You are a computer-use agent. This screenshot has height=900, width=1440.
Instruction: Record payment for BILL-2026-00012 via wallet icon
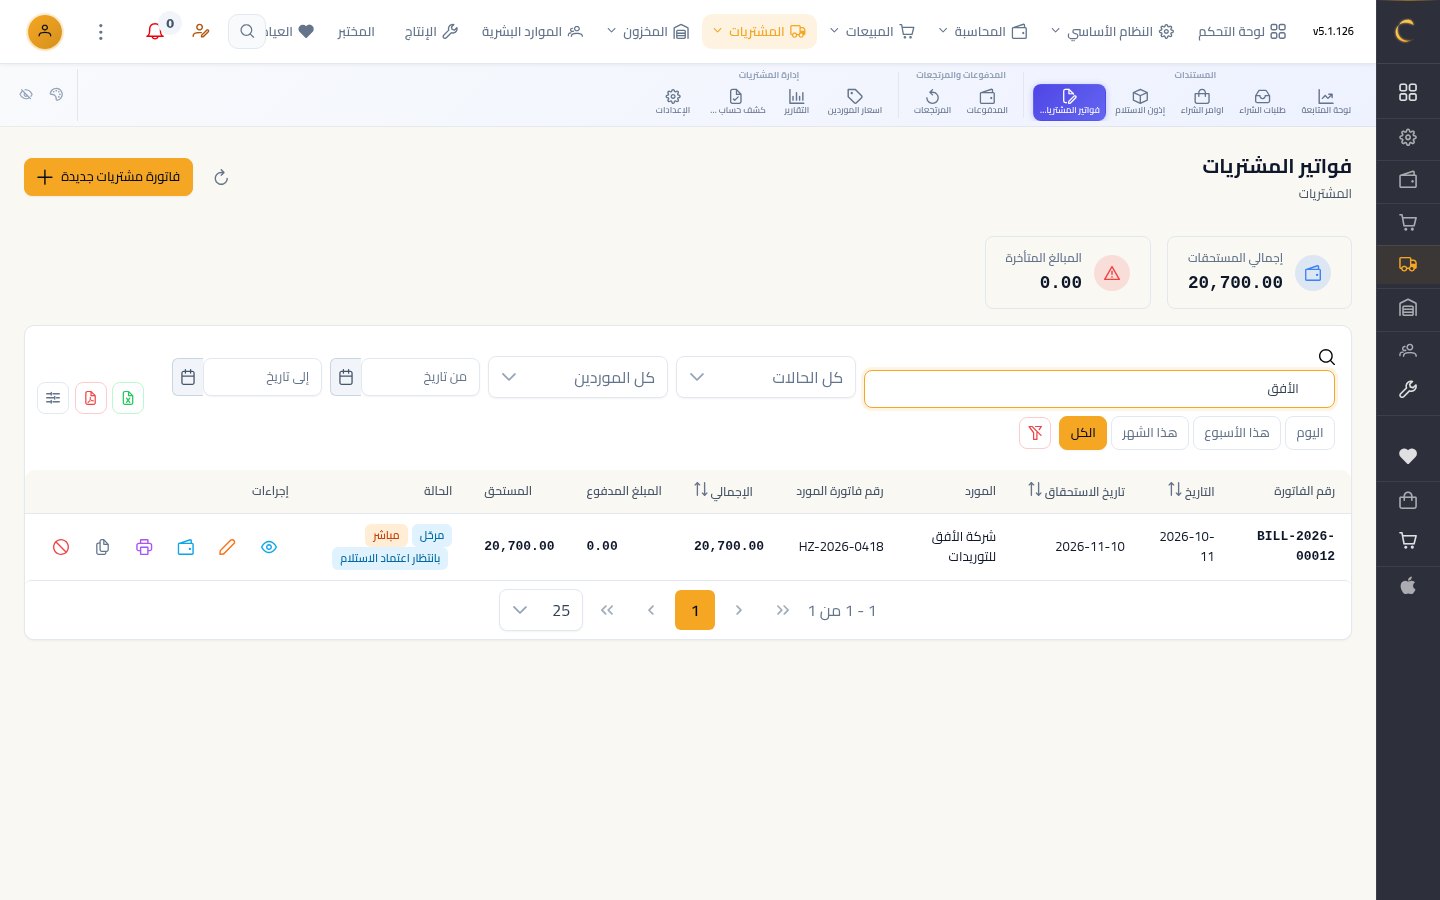pos(186,547)
